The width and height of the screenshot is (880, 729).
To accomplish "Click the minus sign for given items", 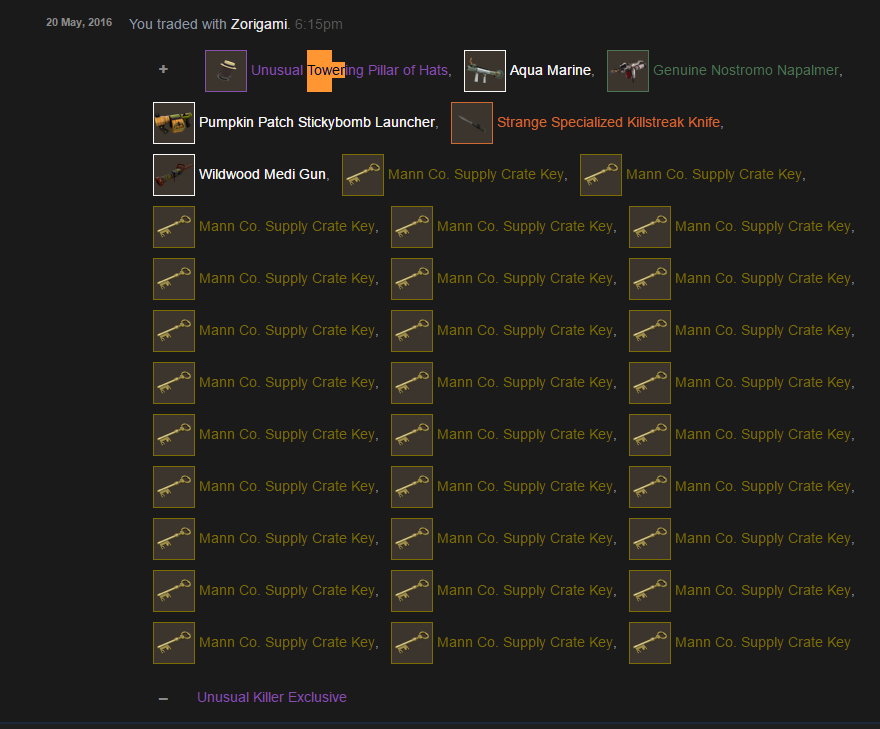I will point(163,699).
